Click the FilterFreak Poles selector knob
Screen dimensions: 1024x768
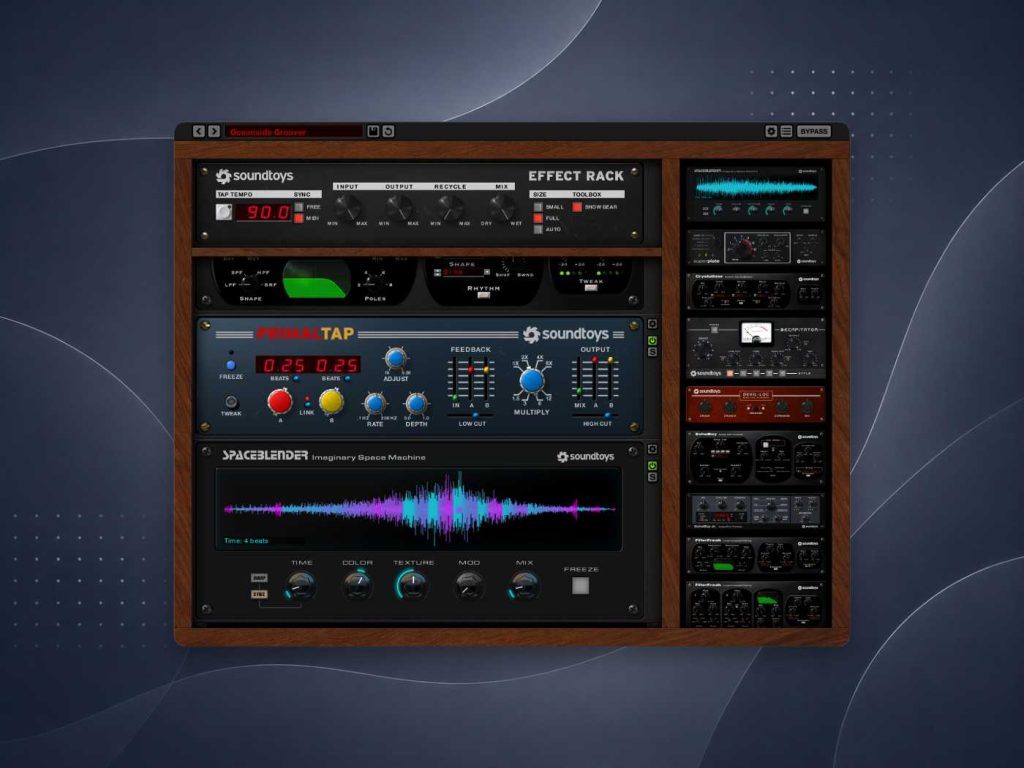coord(375,281)
